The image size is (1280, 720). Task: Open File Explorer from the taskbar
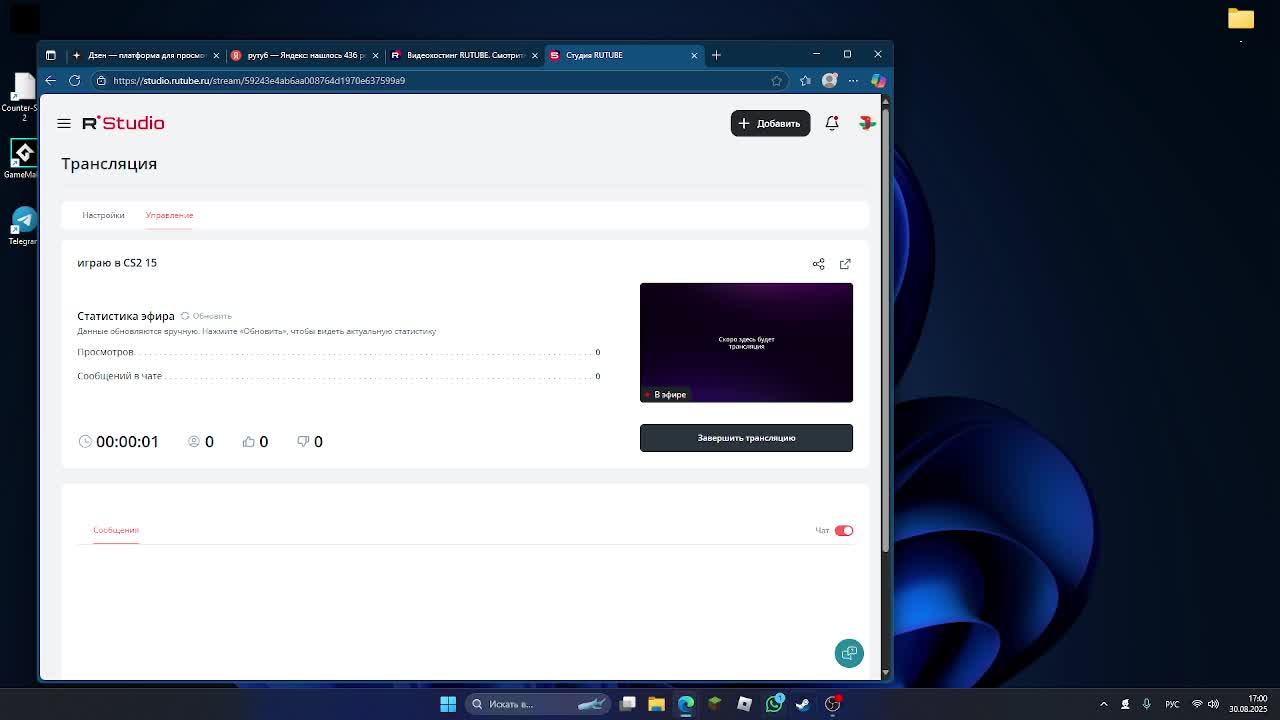656,704
